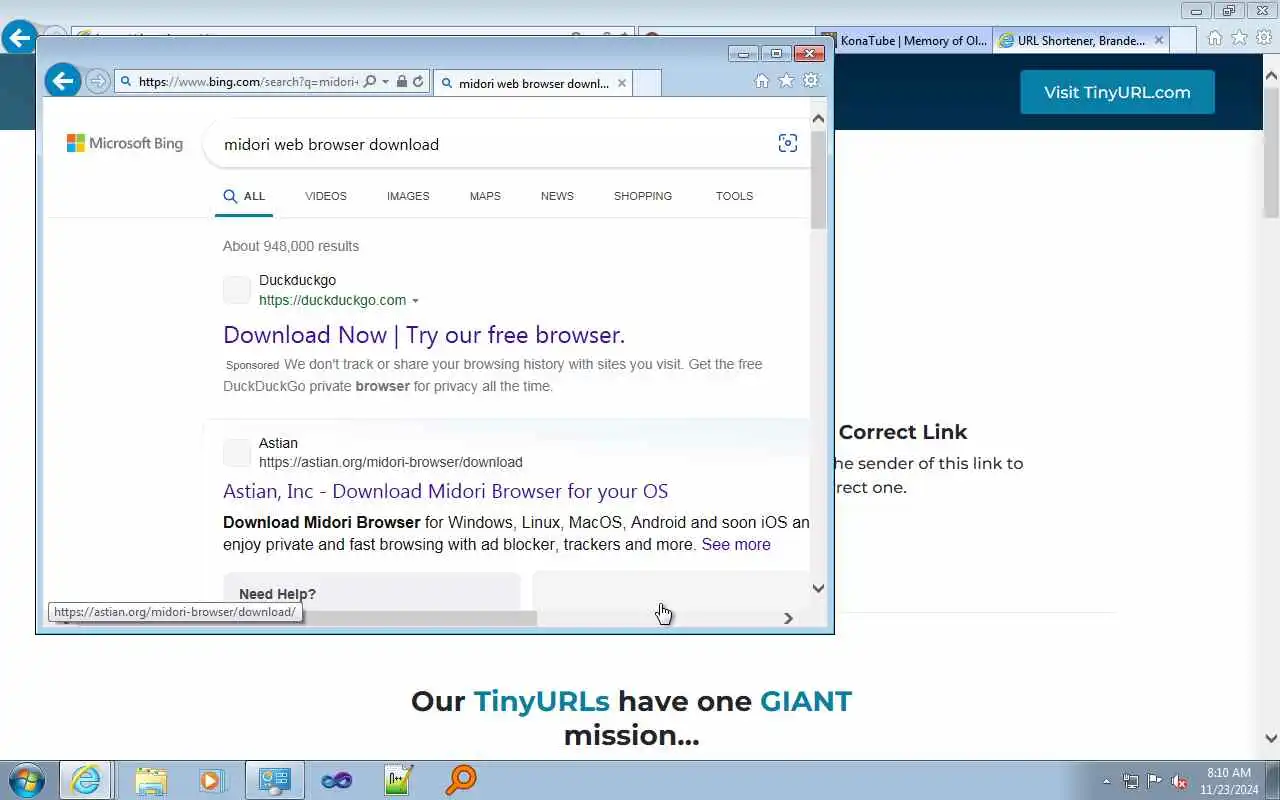Go to home page in front window
This screenshot has width=1280, height=800.
[x=762, y=81]
